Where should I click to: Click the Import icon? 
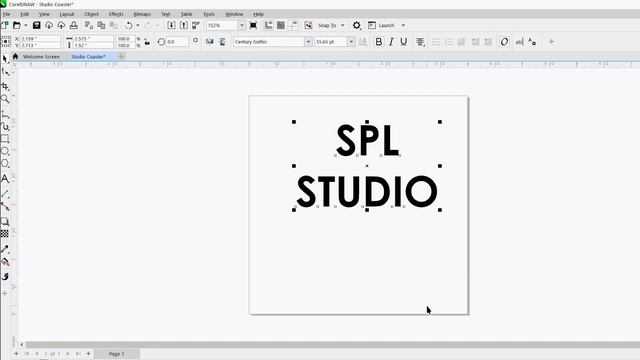[171, 25]
